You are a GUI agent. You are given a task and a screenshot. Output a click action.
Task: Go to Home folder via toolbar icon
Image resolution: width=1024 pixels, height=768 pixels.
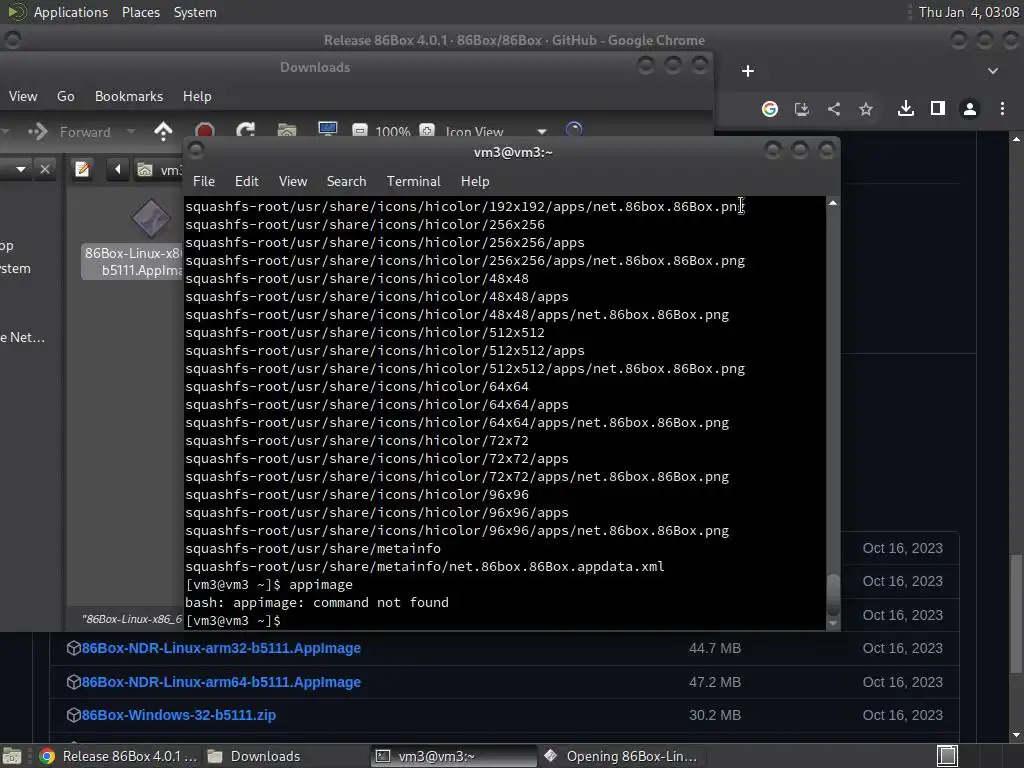(287, 131)
